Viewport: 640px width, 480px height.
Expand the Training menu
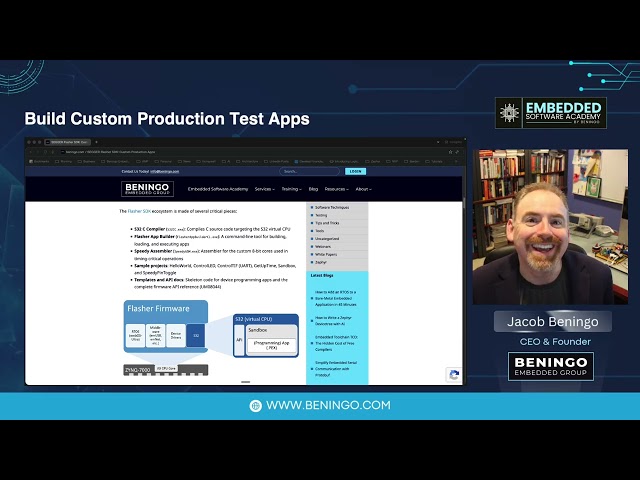tap(291, 189)
